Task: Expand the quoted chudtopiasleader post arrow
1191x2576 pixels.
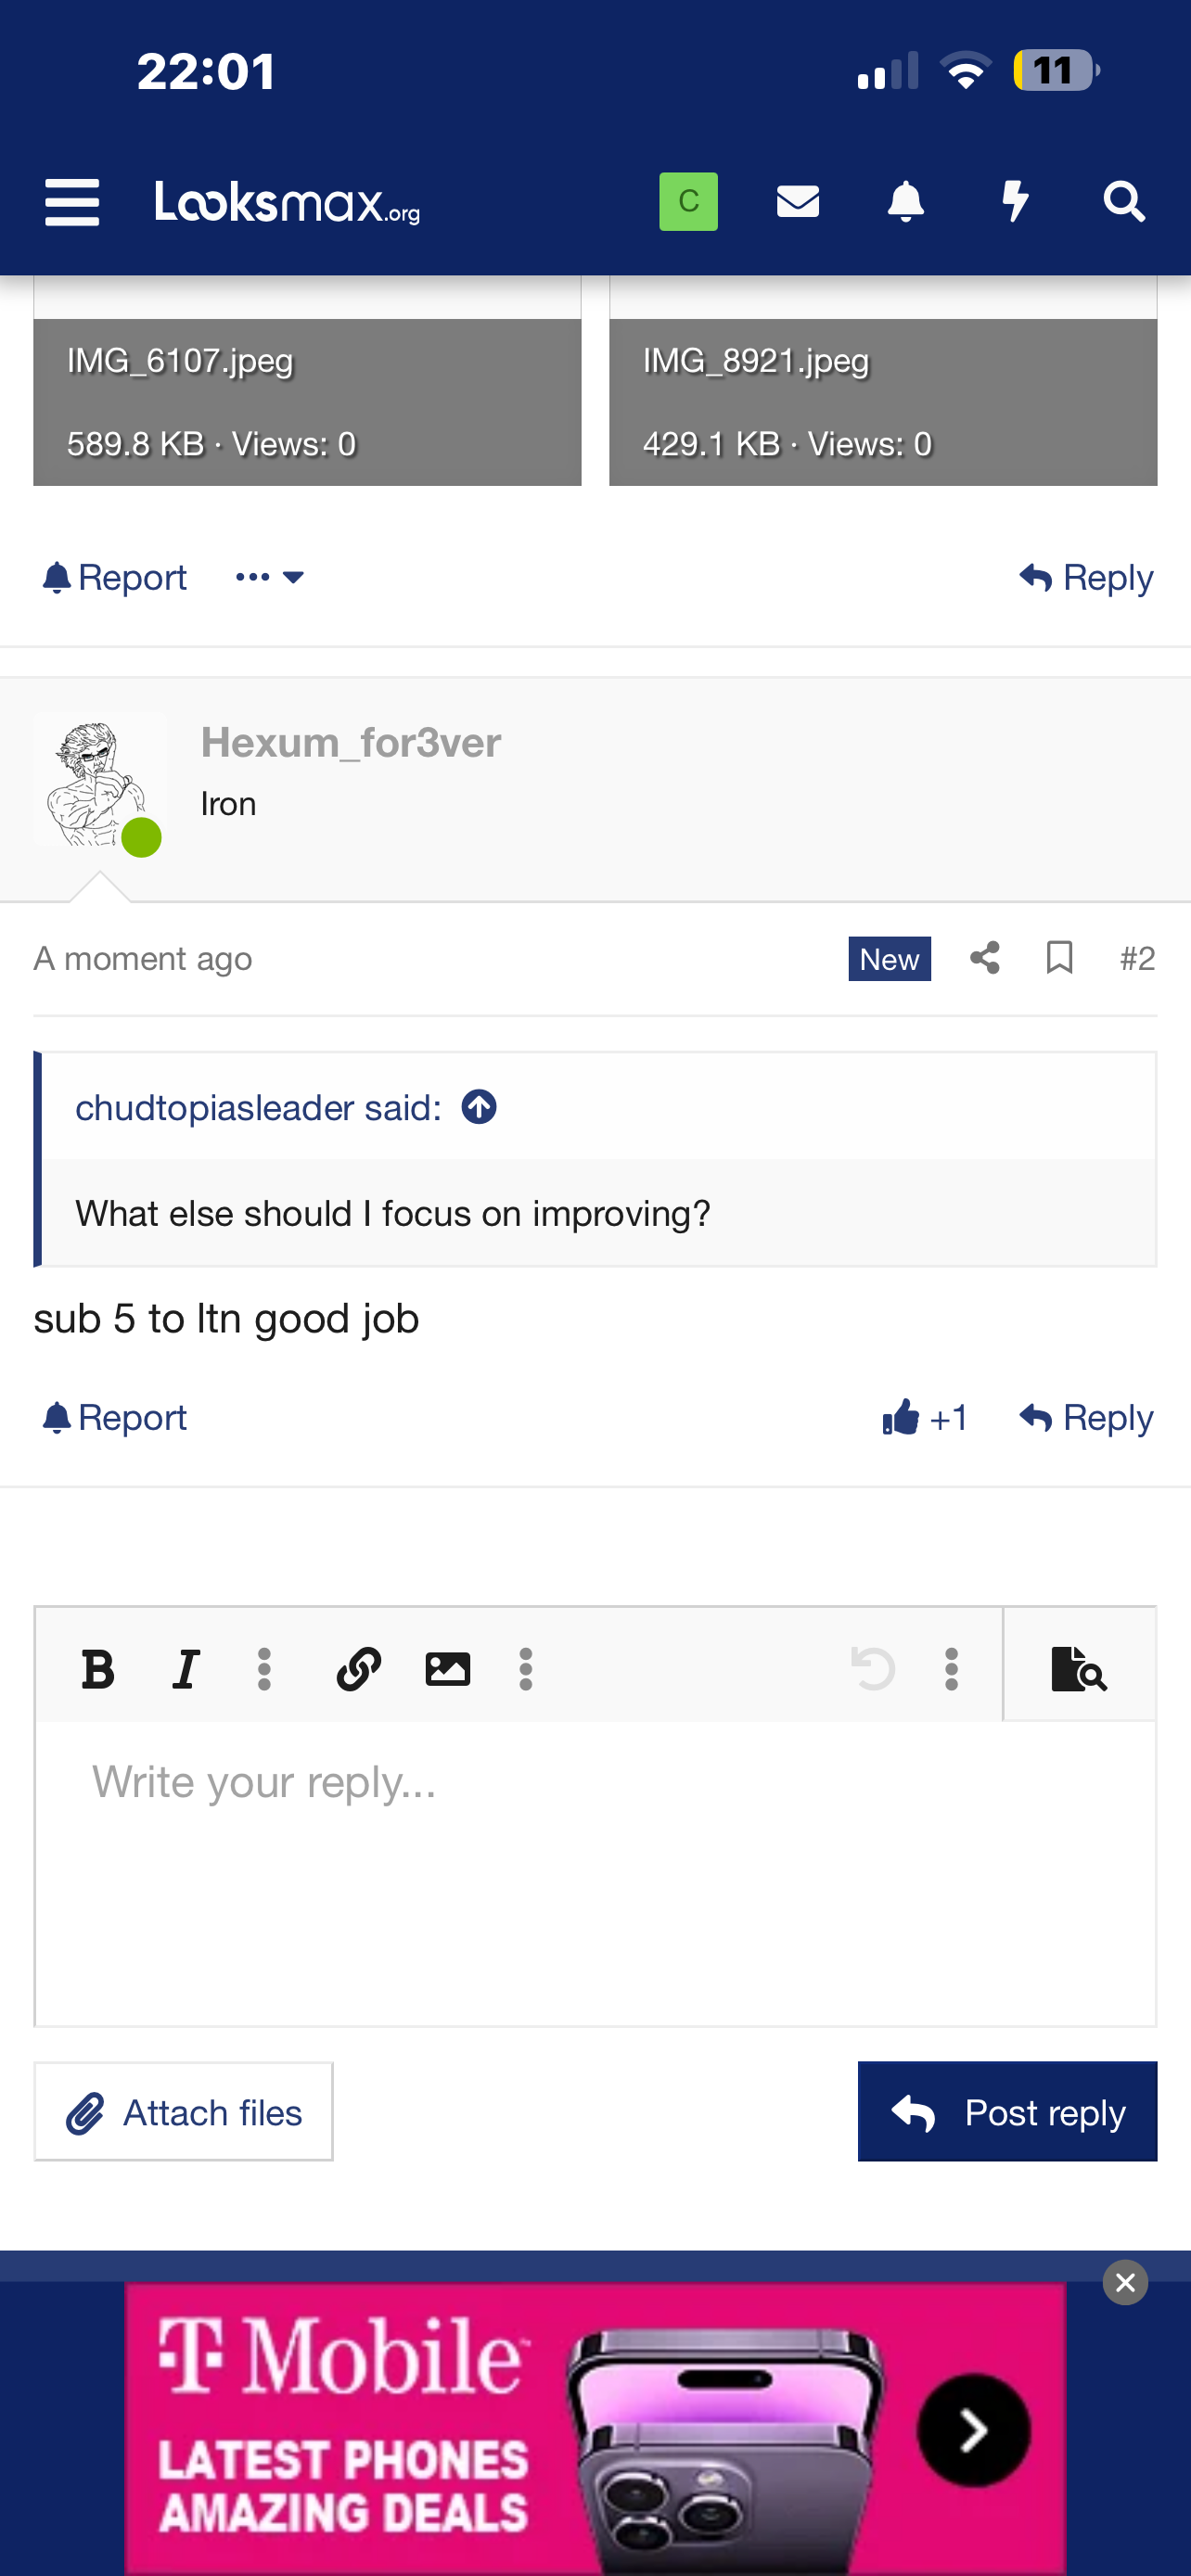Action: pos(479,1107)
